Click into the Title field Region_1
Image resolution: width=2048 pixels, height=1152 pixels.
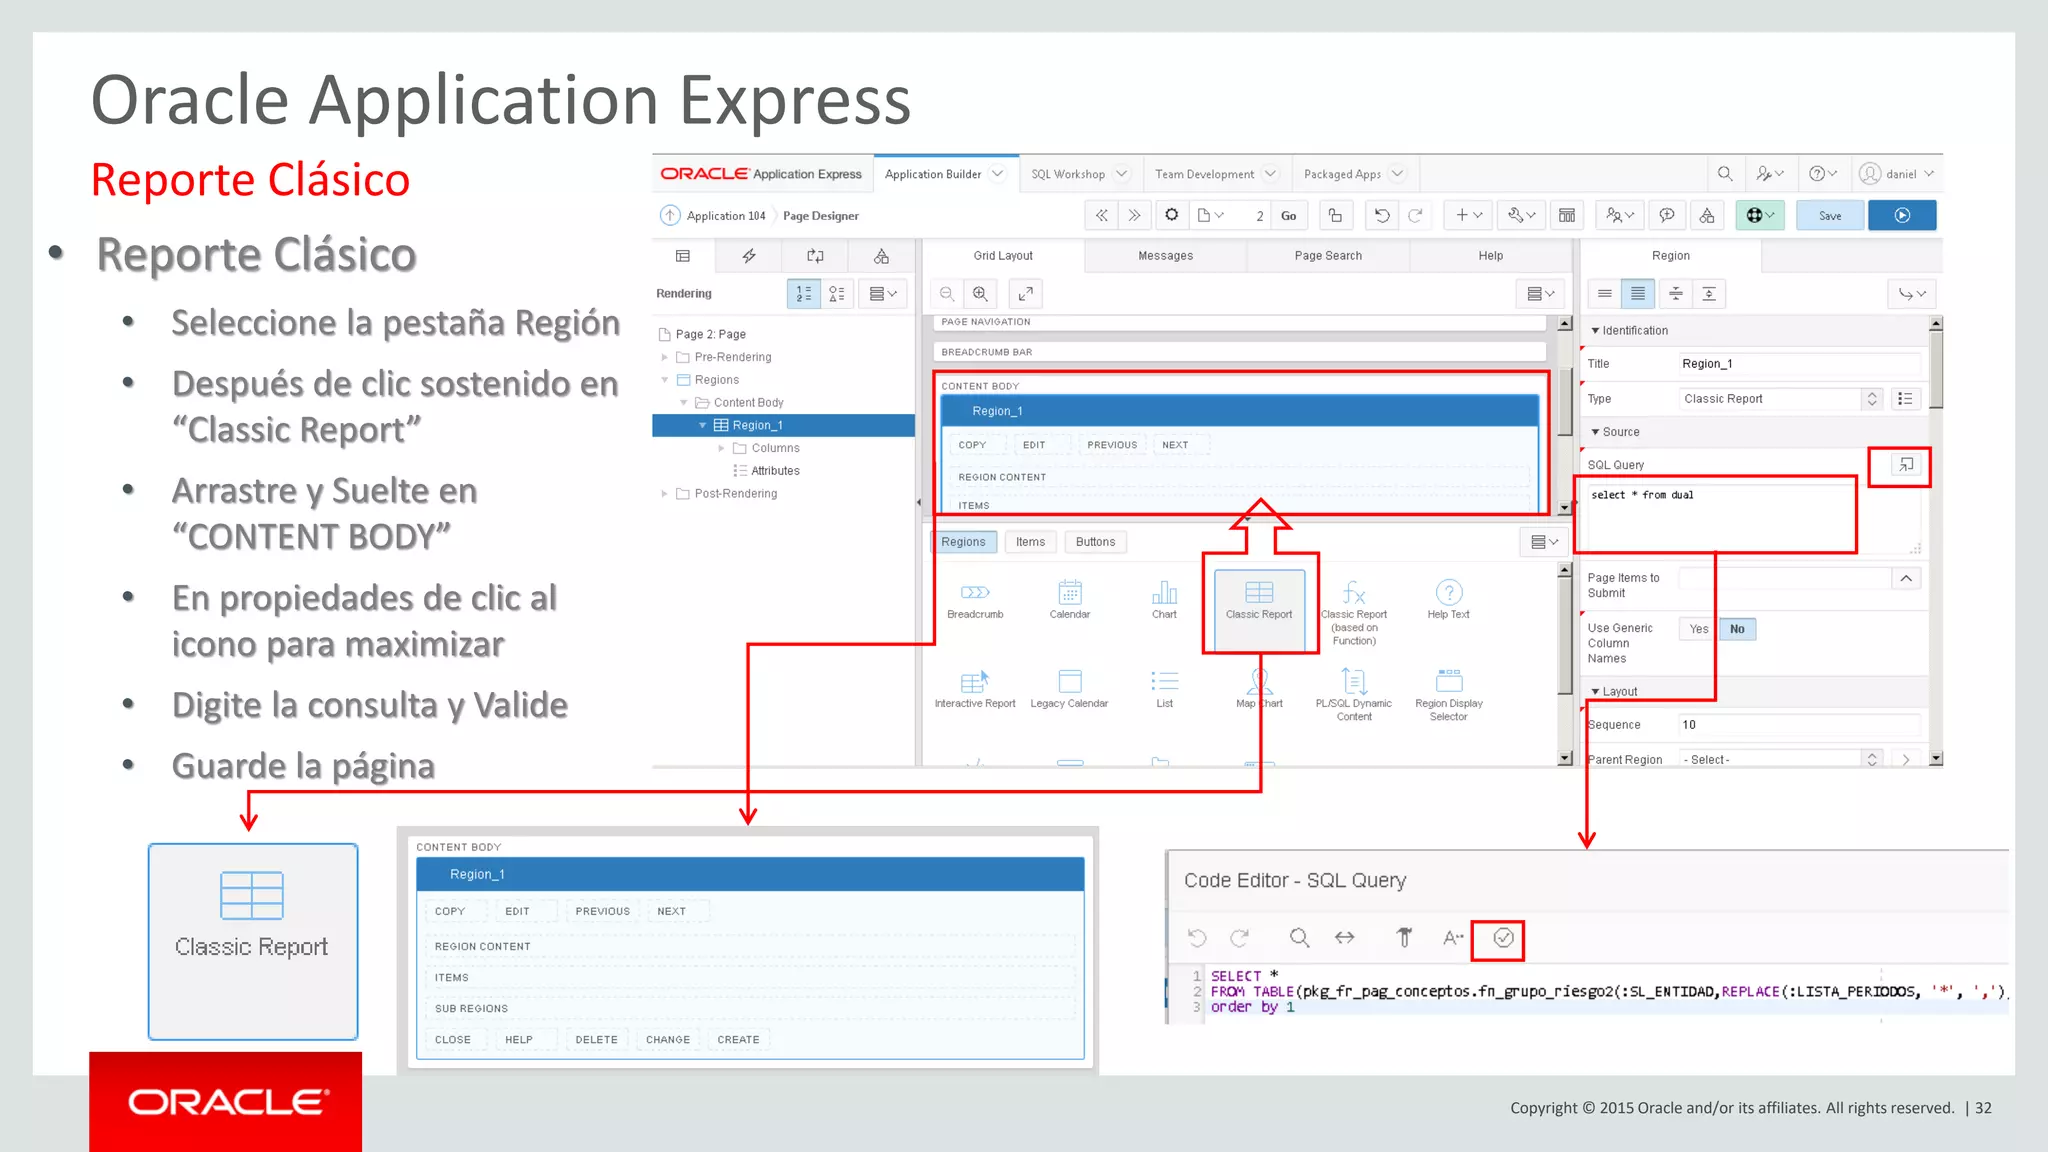[1799, 364]
